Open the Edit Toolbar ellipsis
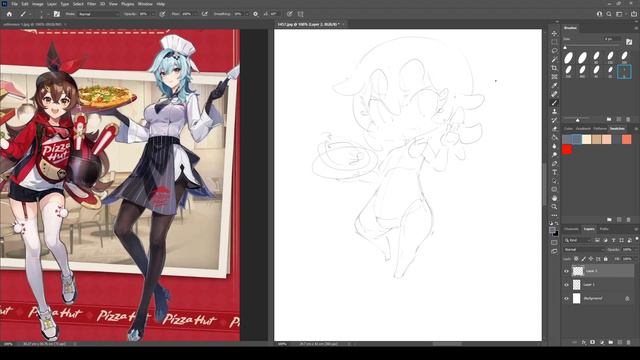Image resolution: width=640 pixels, height=360 pixels. click(x=554, y=215)
